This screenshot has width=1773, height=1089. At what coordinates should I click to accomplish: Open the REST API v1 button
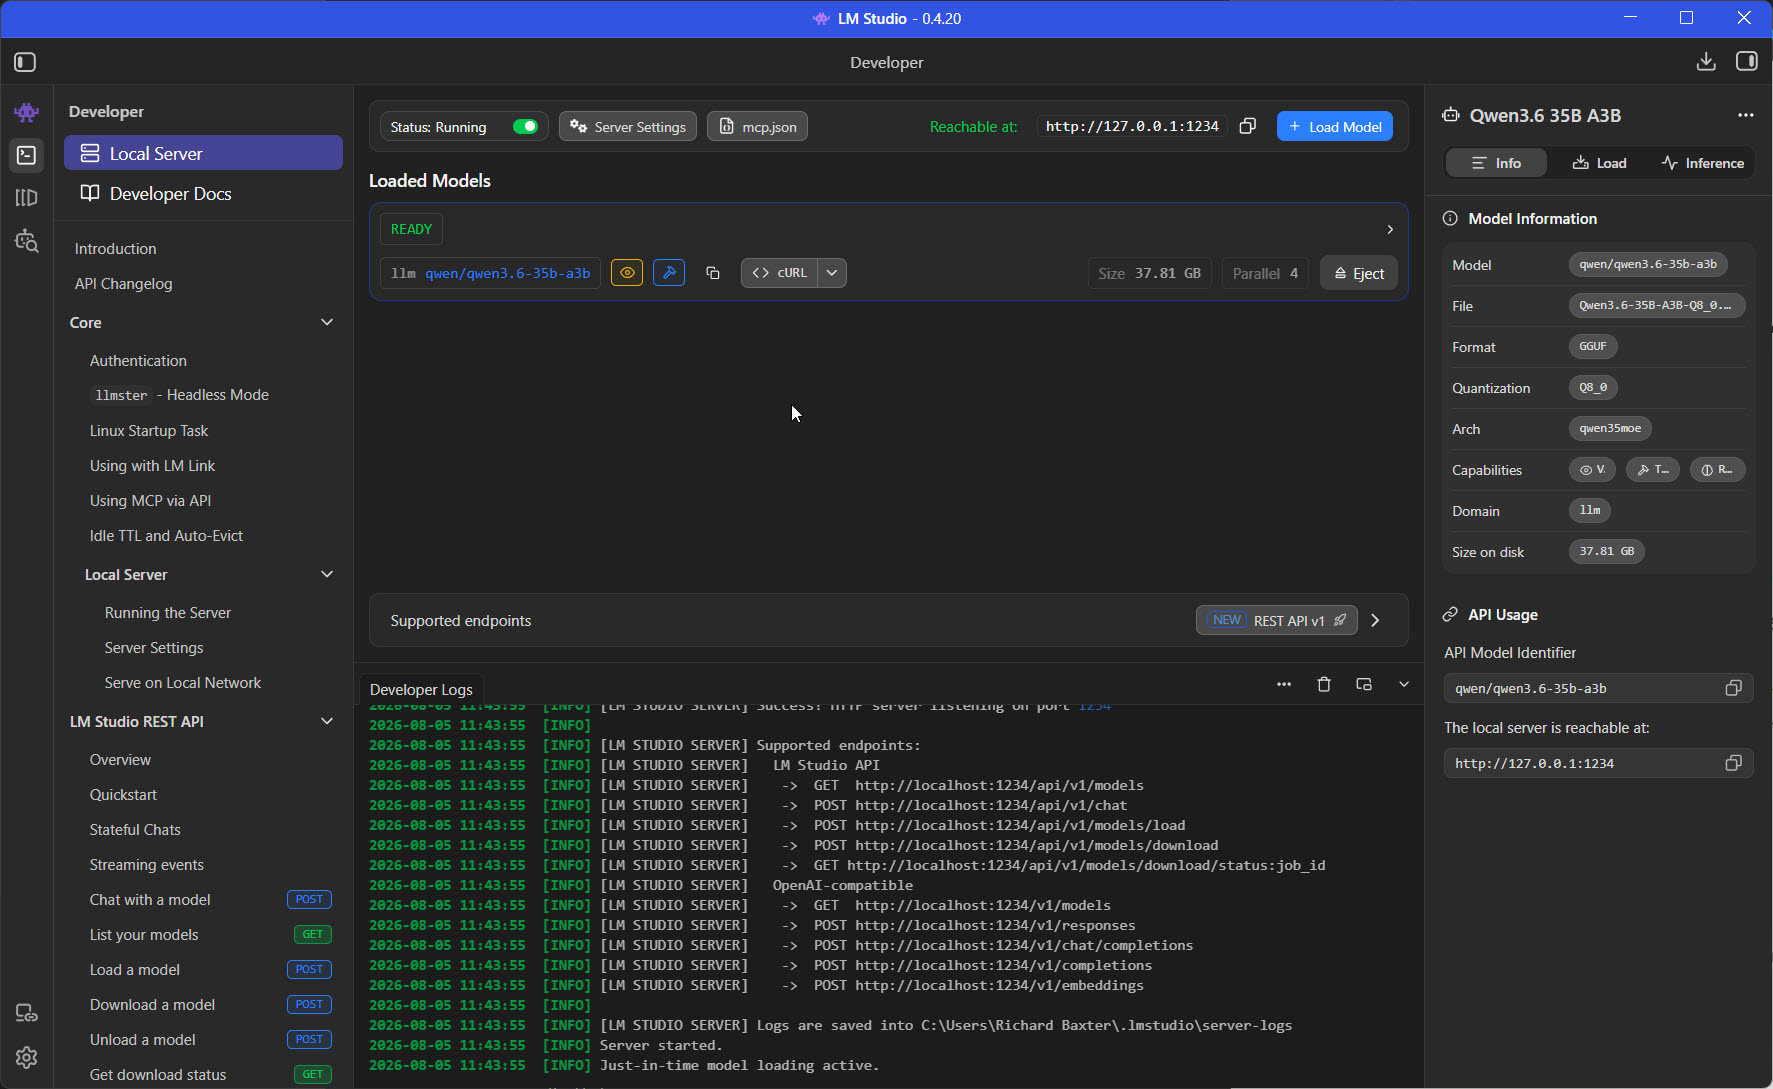pyautogui.click(x=1277, y=620)
